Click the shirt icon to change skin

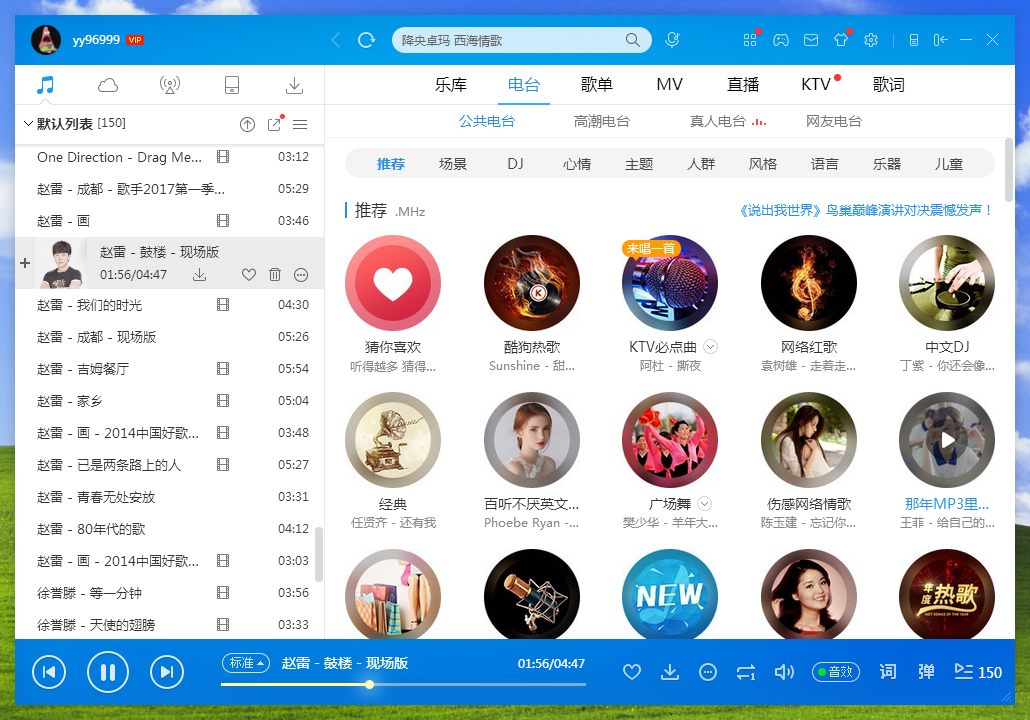point(841,40)
